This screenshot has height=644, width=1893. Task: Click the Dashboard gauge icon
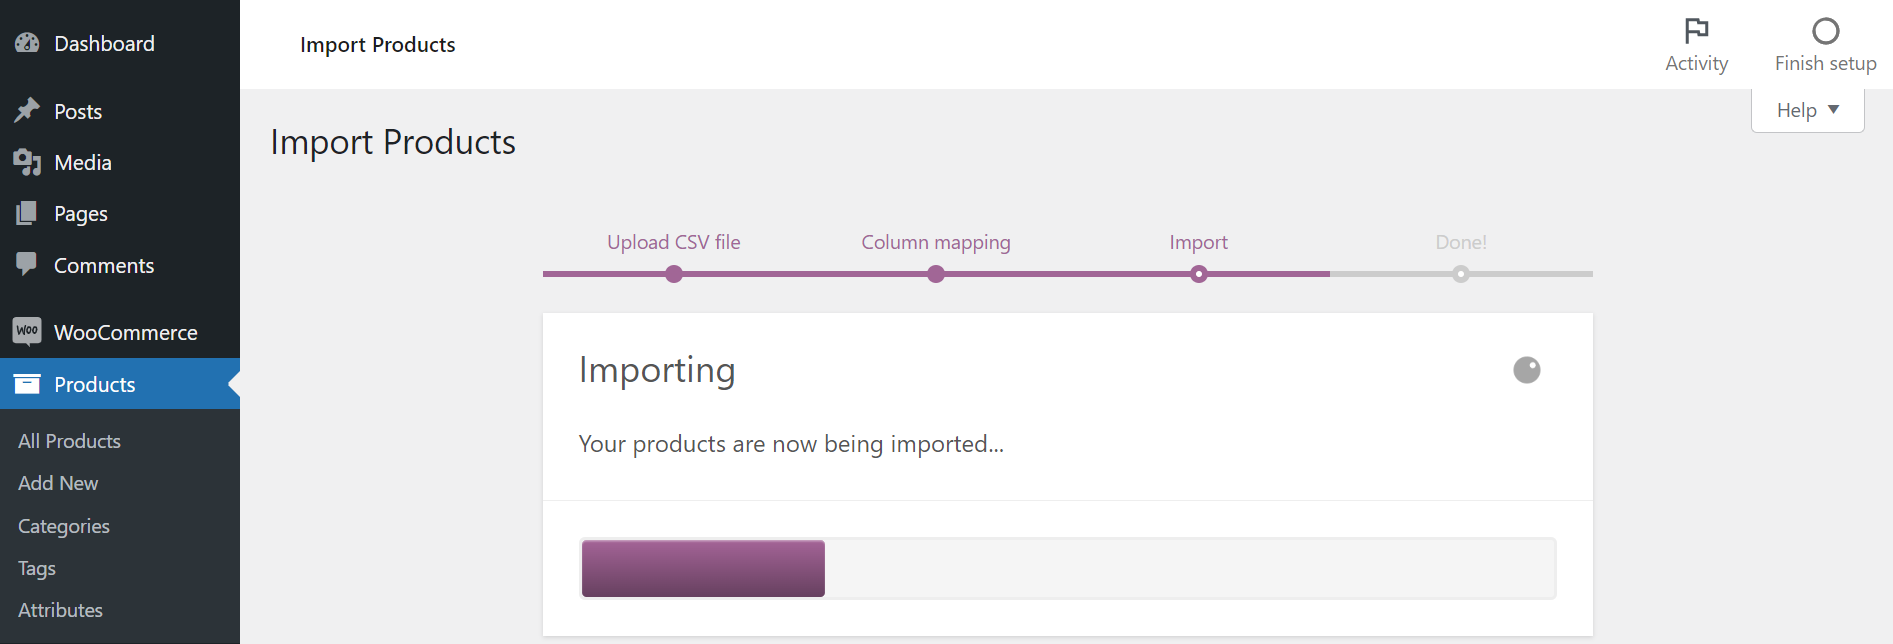(27, 43)
